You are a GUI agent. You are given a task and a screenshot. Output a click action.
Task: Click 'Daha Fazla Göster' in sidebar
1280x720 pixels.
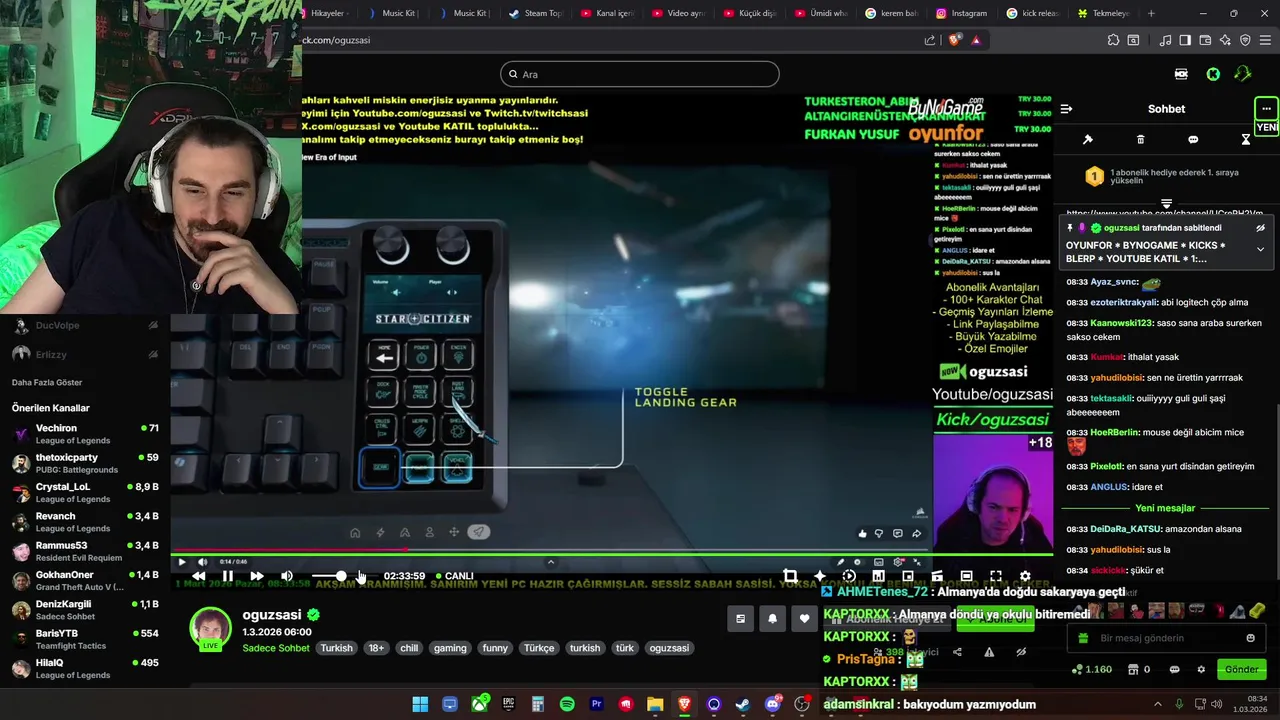click(x=47, y=382)
